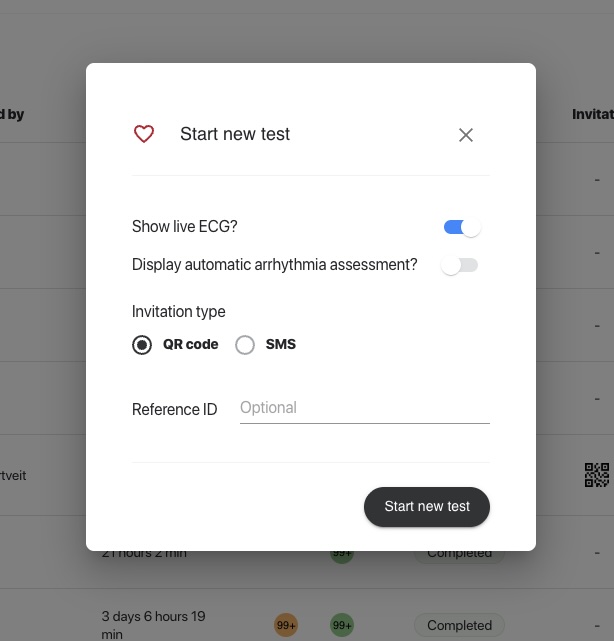
Task: Click the orange 99+ badge
Action: pos(286,625)
